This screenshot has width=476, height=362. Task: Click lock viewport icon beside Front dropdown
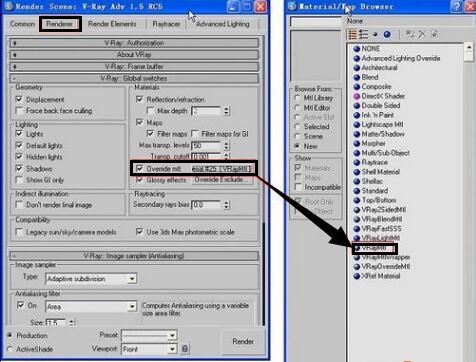click(185, 349)
